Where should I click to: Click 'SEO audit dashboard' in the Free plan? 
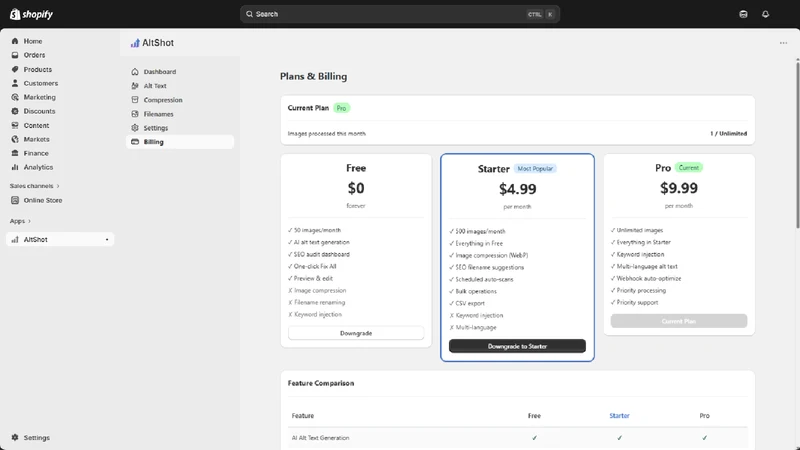click(x=321, y=254)
